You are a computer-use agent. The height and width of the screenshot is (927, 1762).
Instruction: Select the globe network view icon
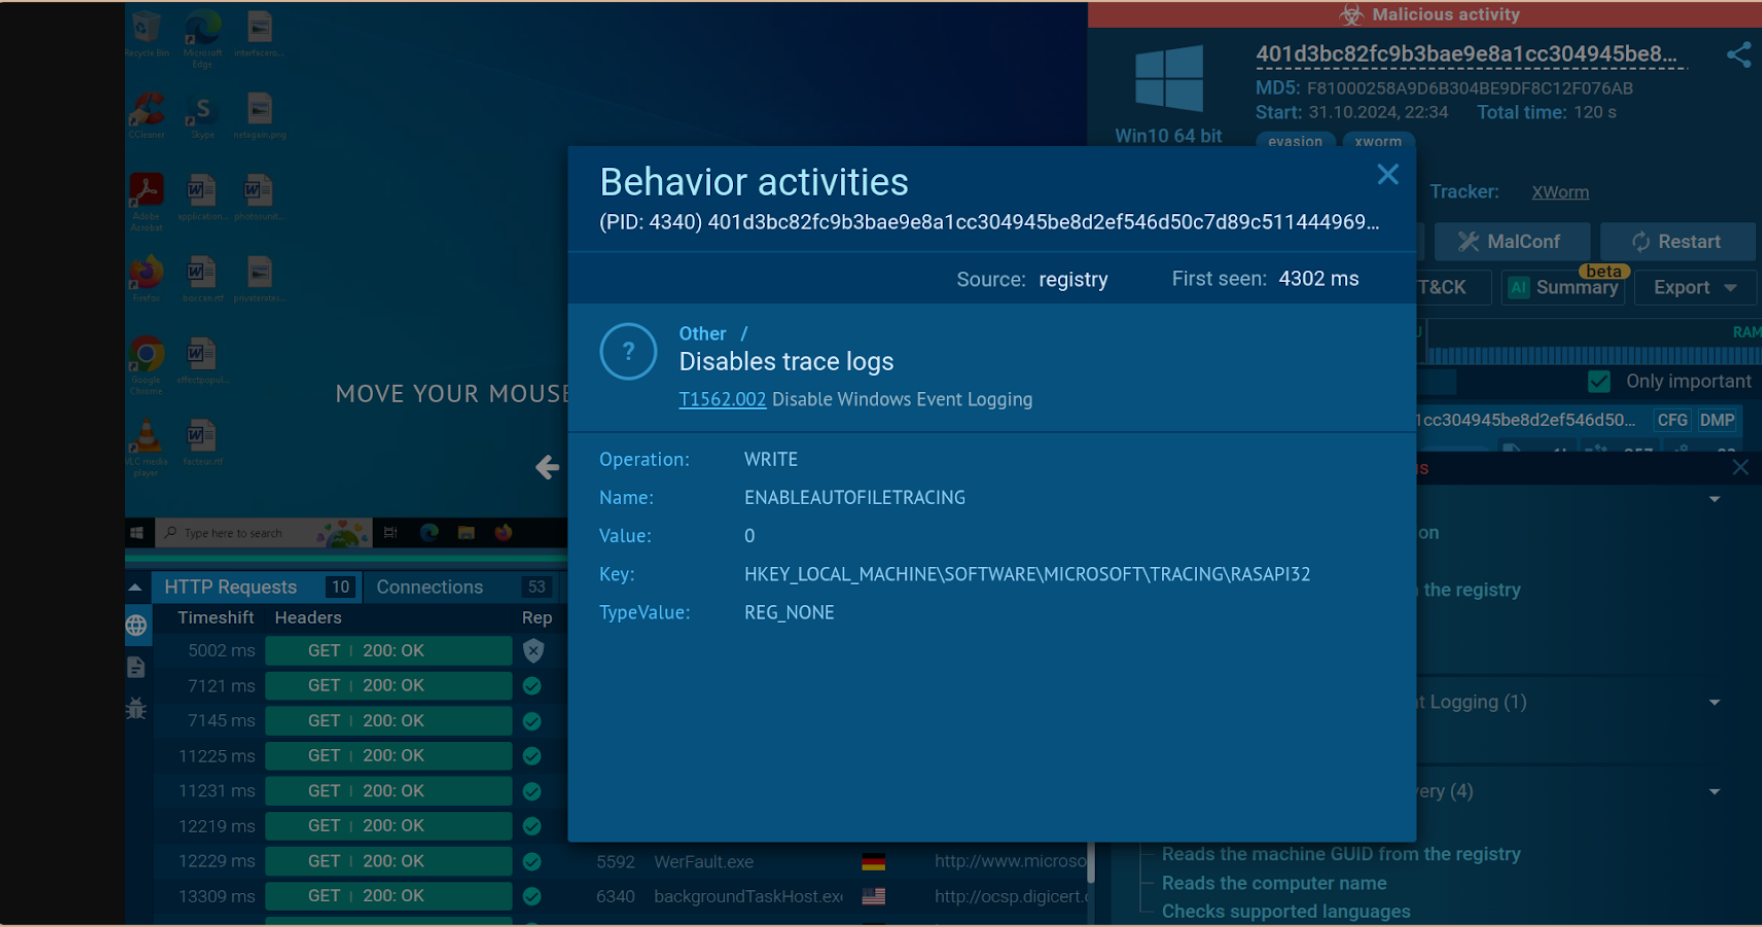[137, 626]
